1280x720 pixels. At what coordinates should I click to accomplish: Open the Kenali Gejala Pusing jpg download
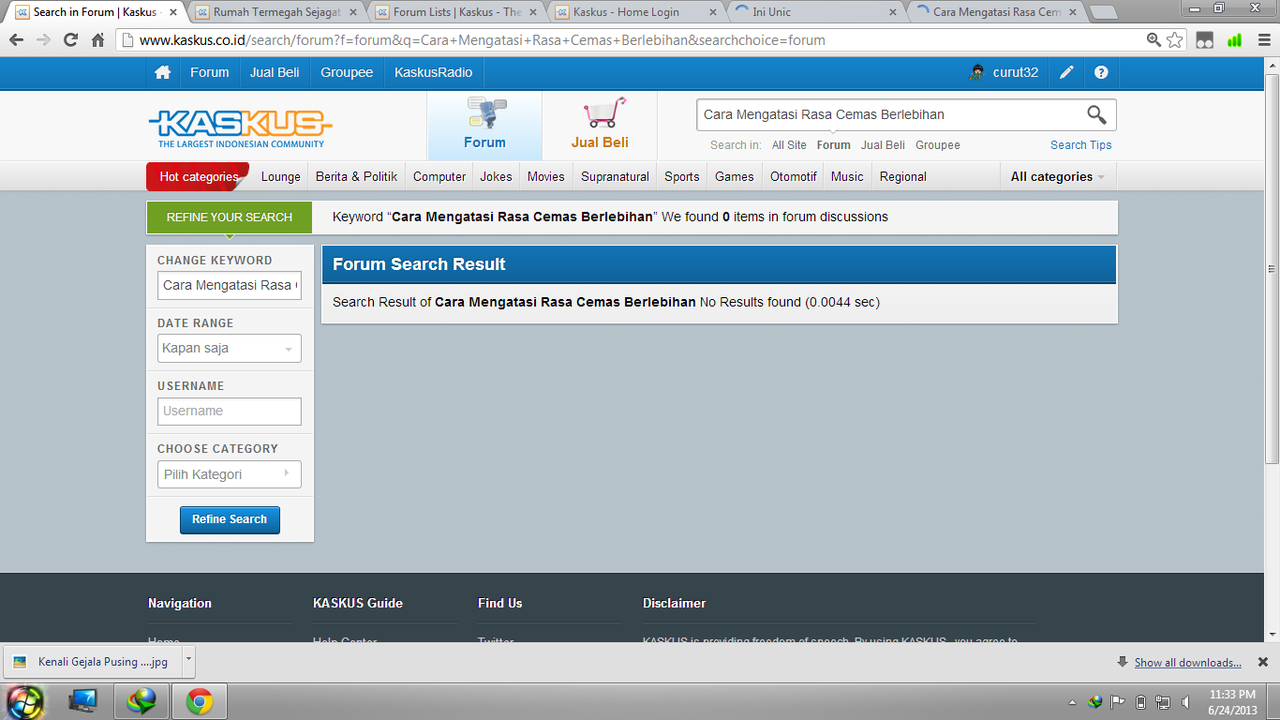92,661
